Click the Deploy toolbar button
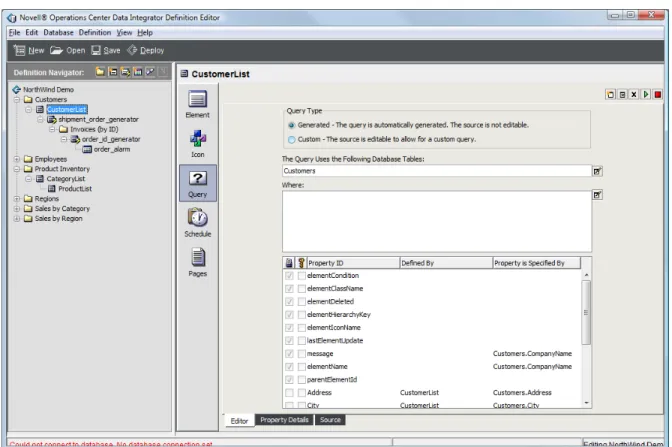672x447 pixels. pyautogui.click(x=146, y=51)
